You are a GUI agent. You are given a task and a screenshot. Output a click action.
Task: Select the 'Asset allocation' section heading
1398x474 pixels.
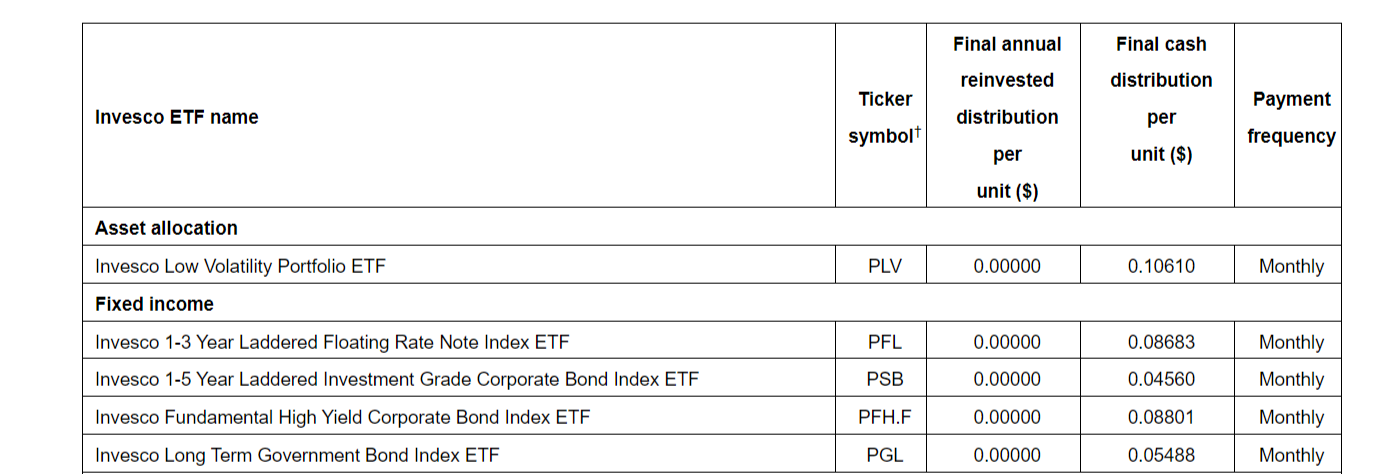[x=166, y=228]
